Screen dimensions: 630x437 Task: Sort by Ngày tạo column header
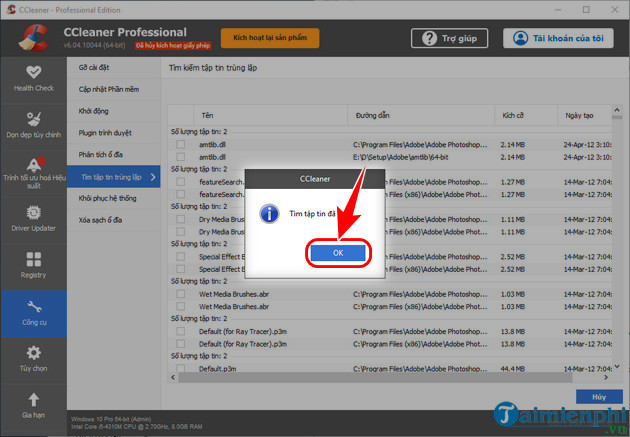point(585,115)
